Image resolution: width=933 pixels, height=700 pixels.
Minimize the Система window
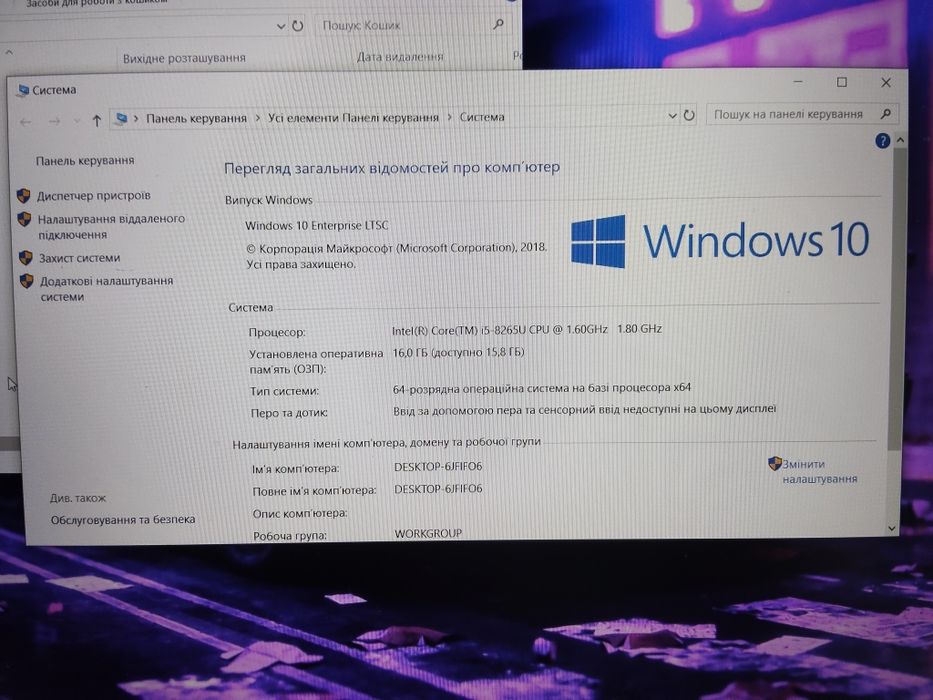click(x=799, y=82)
